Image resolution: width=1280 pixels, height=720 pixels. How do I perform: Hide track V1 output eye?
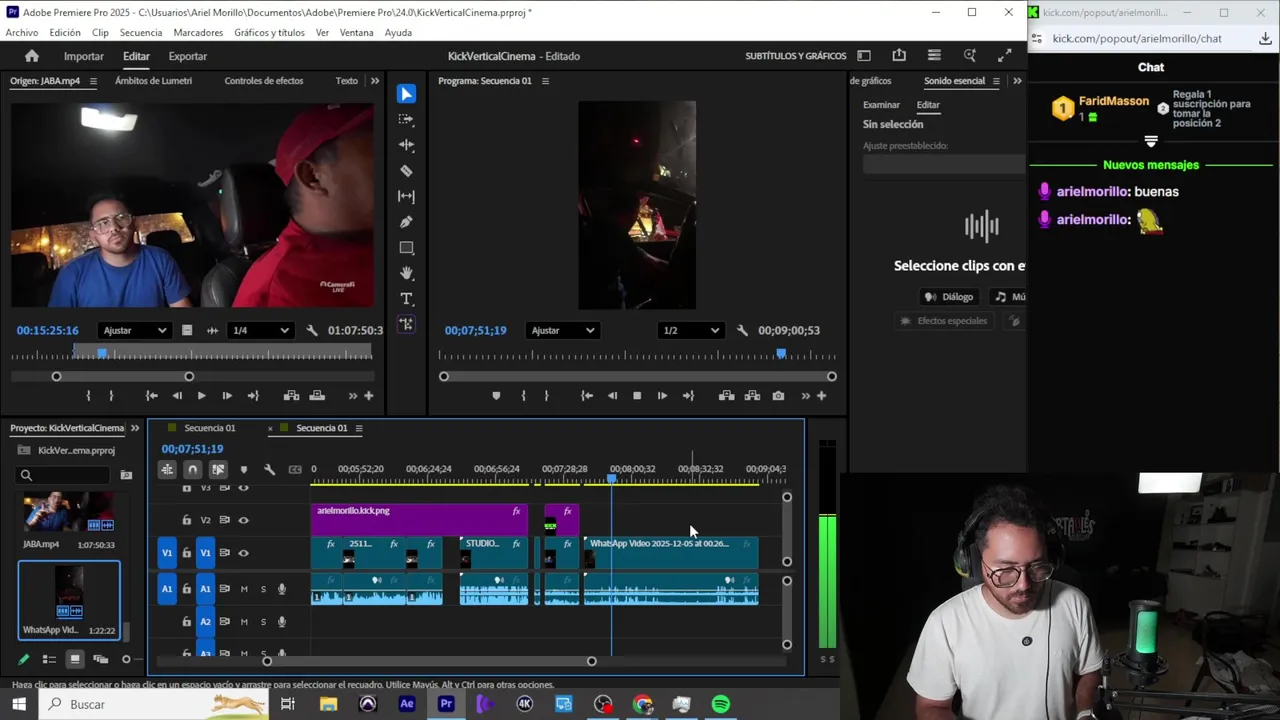(243, 552)
